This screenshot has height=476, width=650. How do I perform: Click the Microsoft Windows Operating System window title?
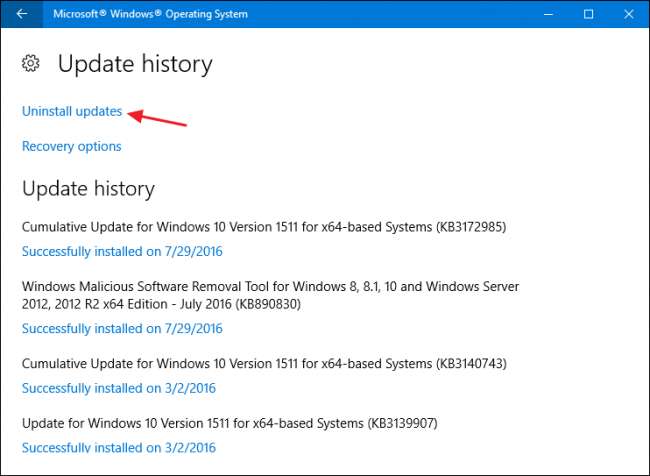[152, 14]
